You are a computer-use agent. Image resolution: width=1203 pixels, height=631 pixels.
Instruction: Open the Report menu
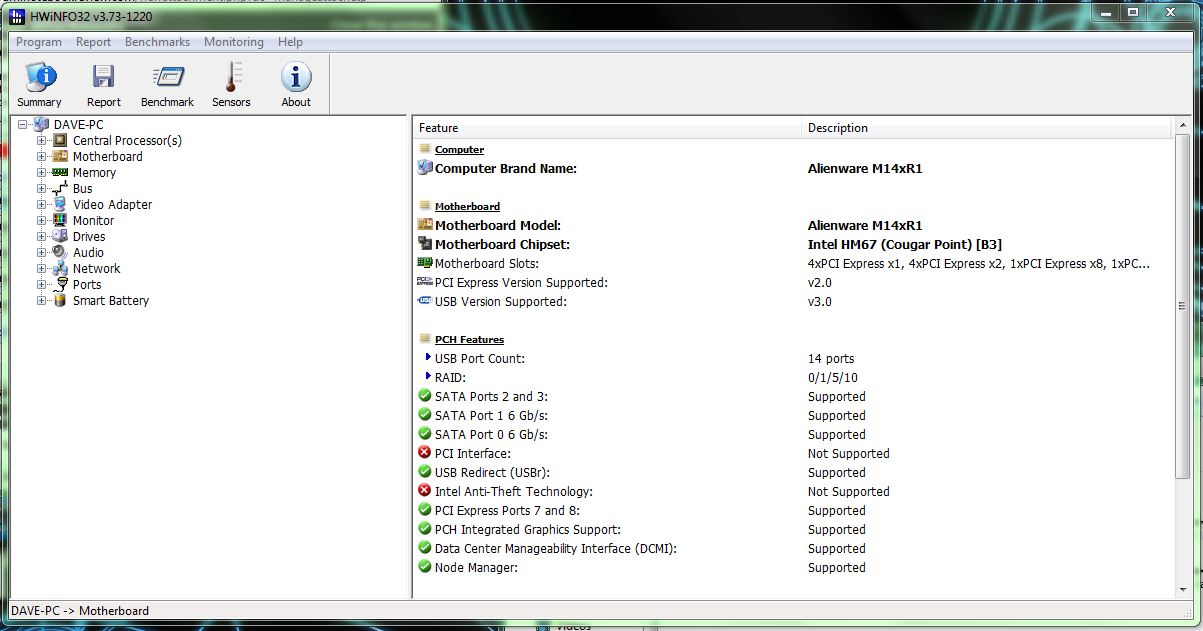coord(93,42)
